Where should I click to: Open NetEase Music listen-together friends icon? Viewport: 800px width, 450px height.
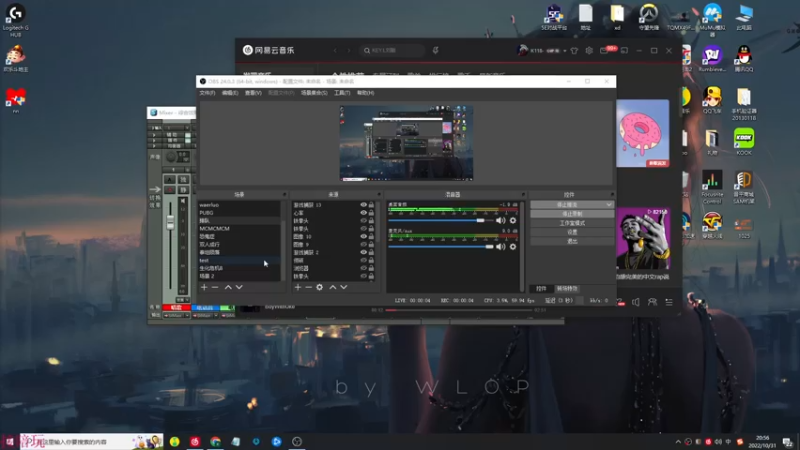coord(652,303)
